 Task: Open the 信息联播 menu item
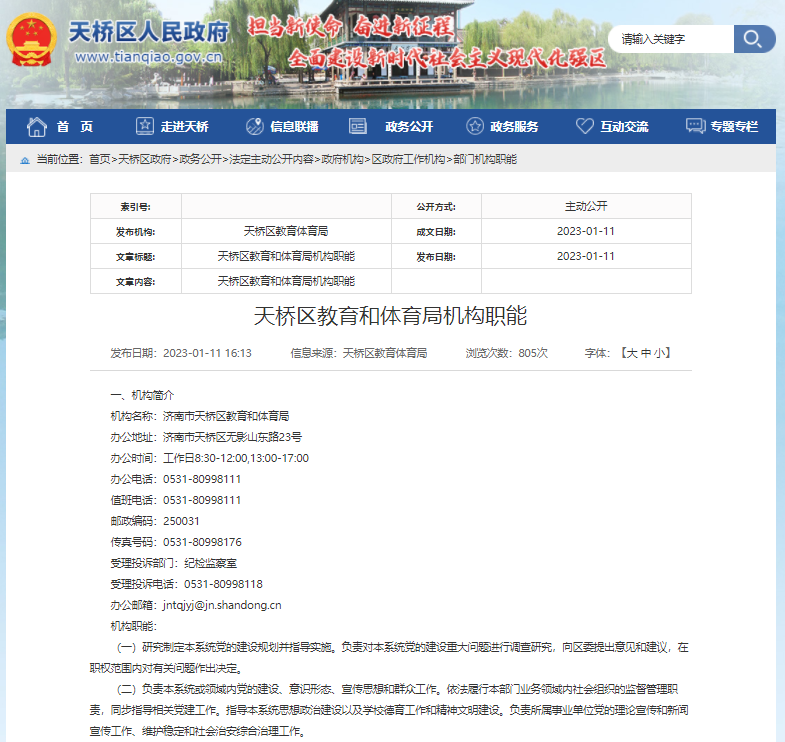[x=294, y=127]
